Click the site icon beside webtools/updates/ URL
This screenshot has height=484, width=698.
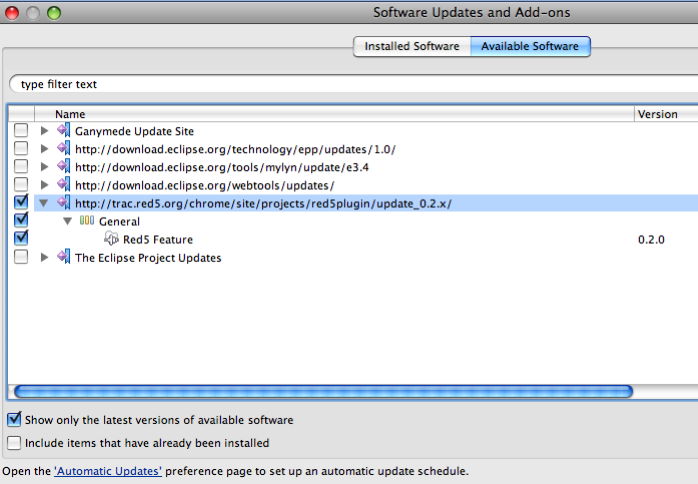(64, 184)
